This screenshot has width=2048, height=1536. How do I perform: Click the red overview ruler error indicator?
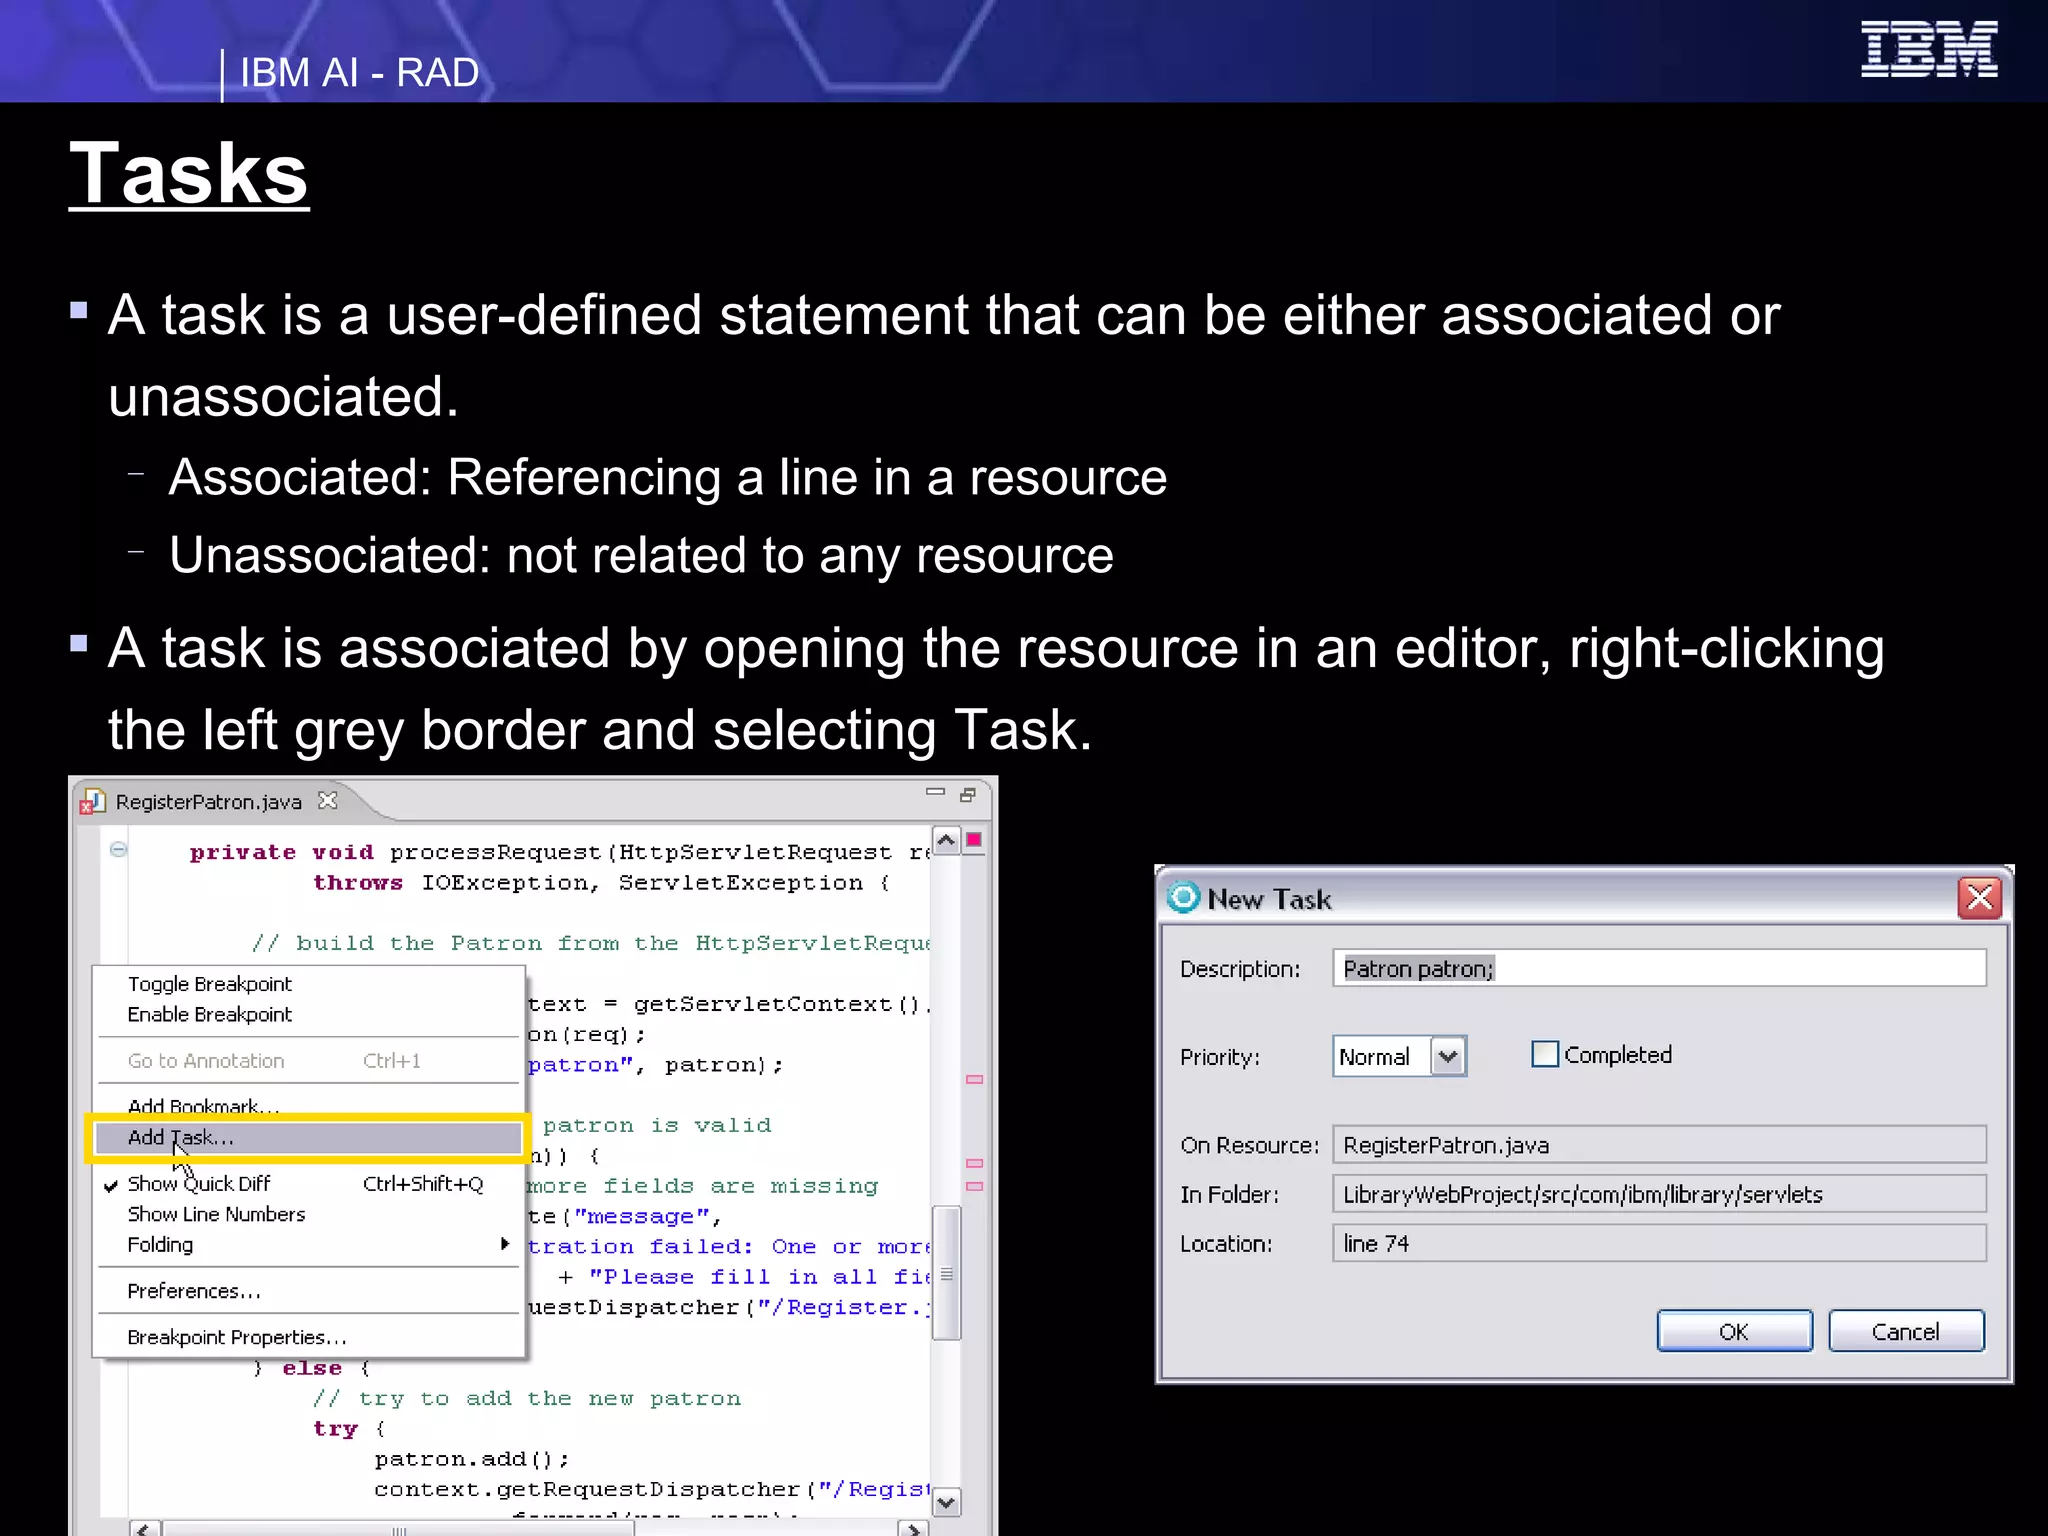tap(974, 840)
